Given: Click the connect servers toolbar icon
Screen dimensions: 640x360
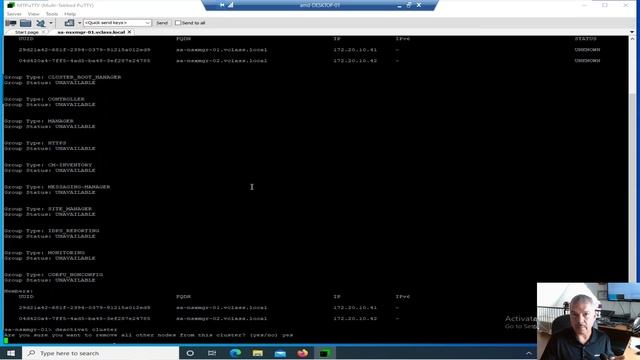Looking at the screenshot, I should 41,23.
